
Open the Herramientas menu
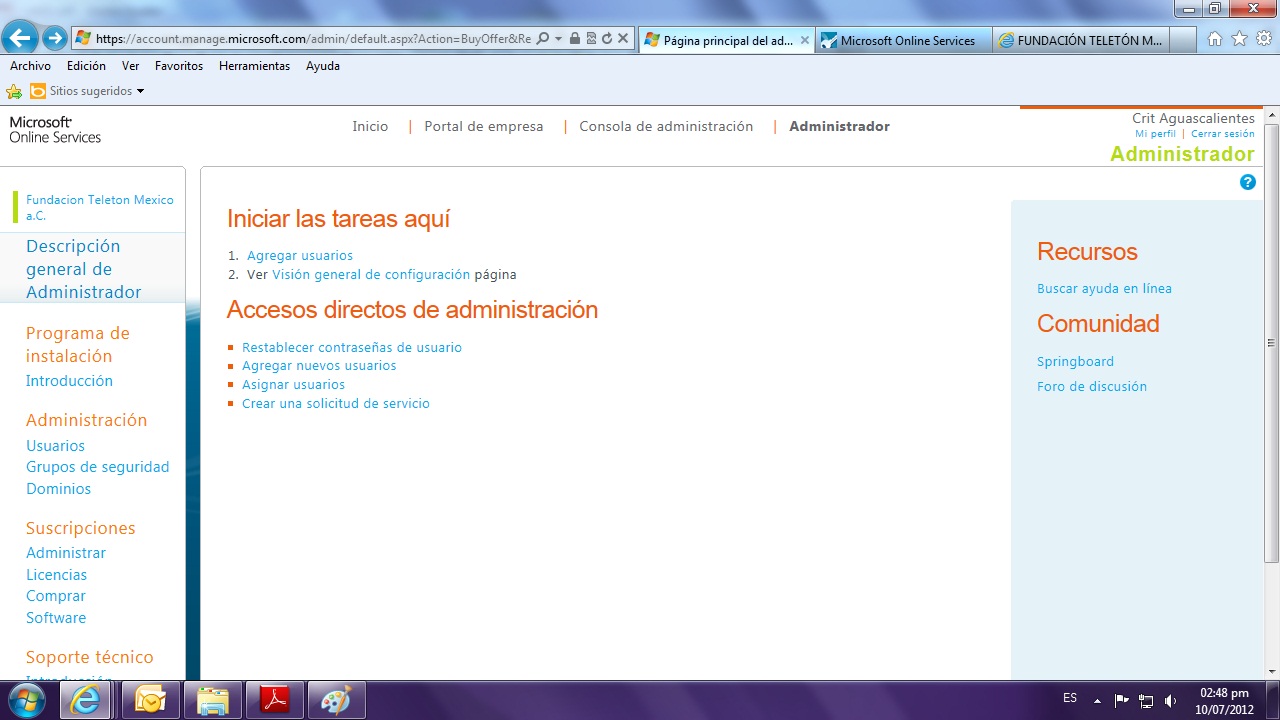pyautogui.click(x=254, y=66)
